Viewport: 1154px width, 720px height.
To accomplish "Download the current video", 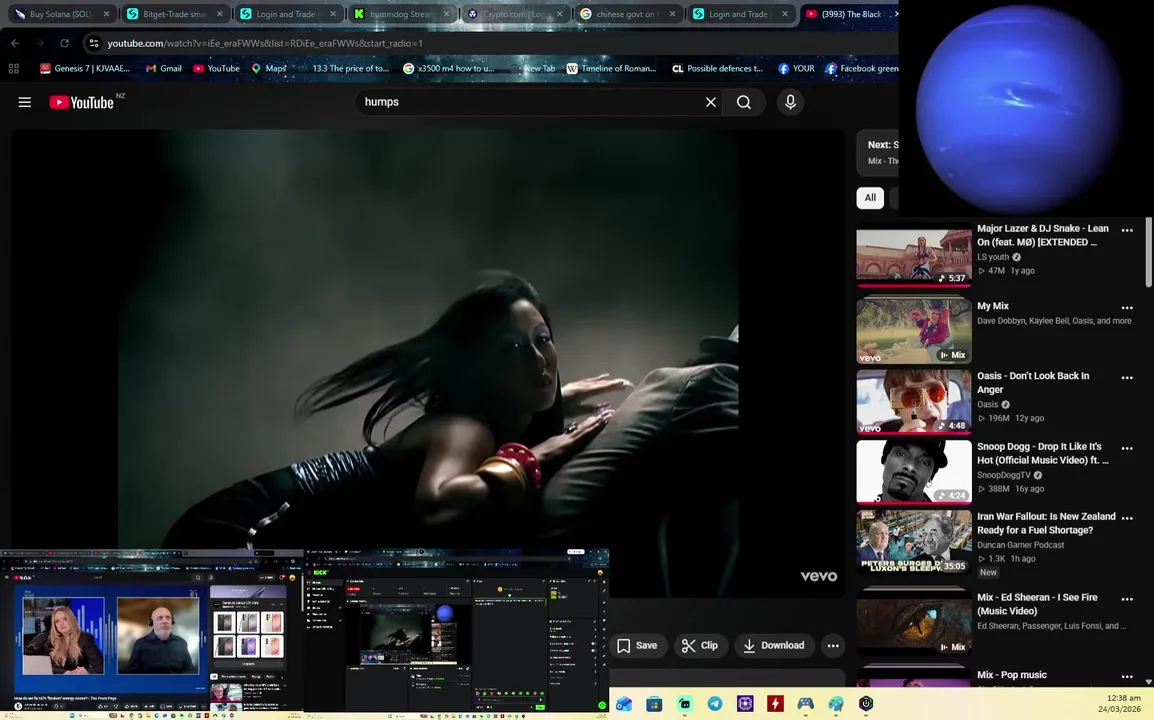I will click(x=774, y=646).
